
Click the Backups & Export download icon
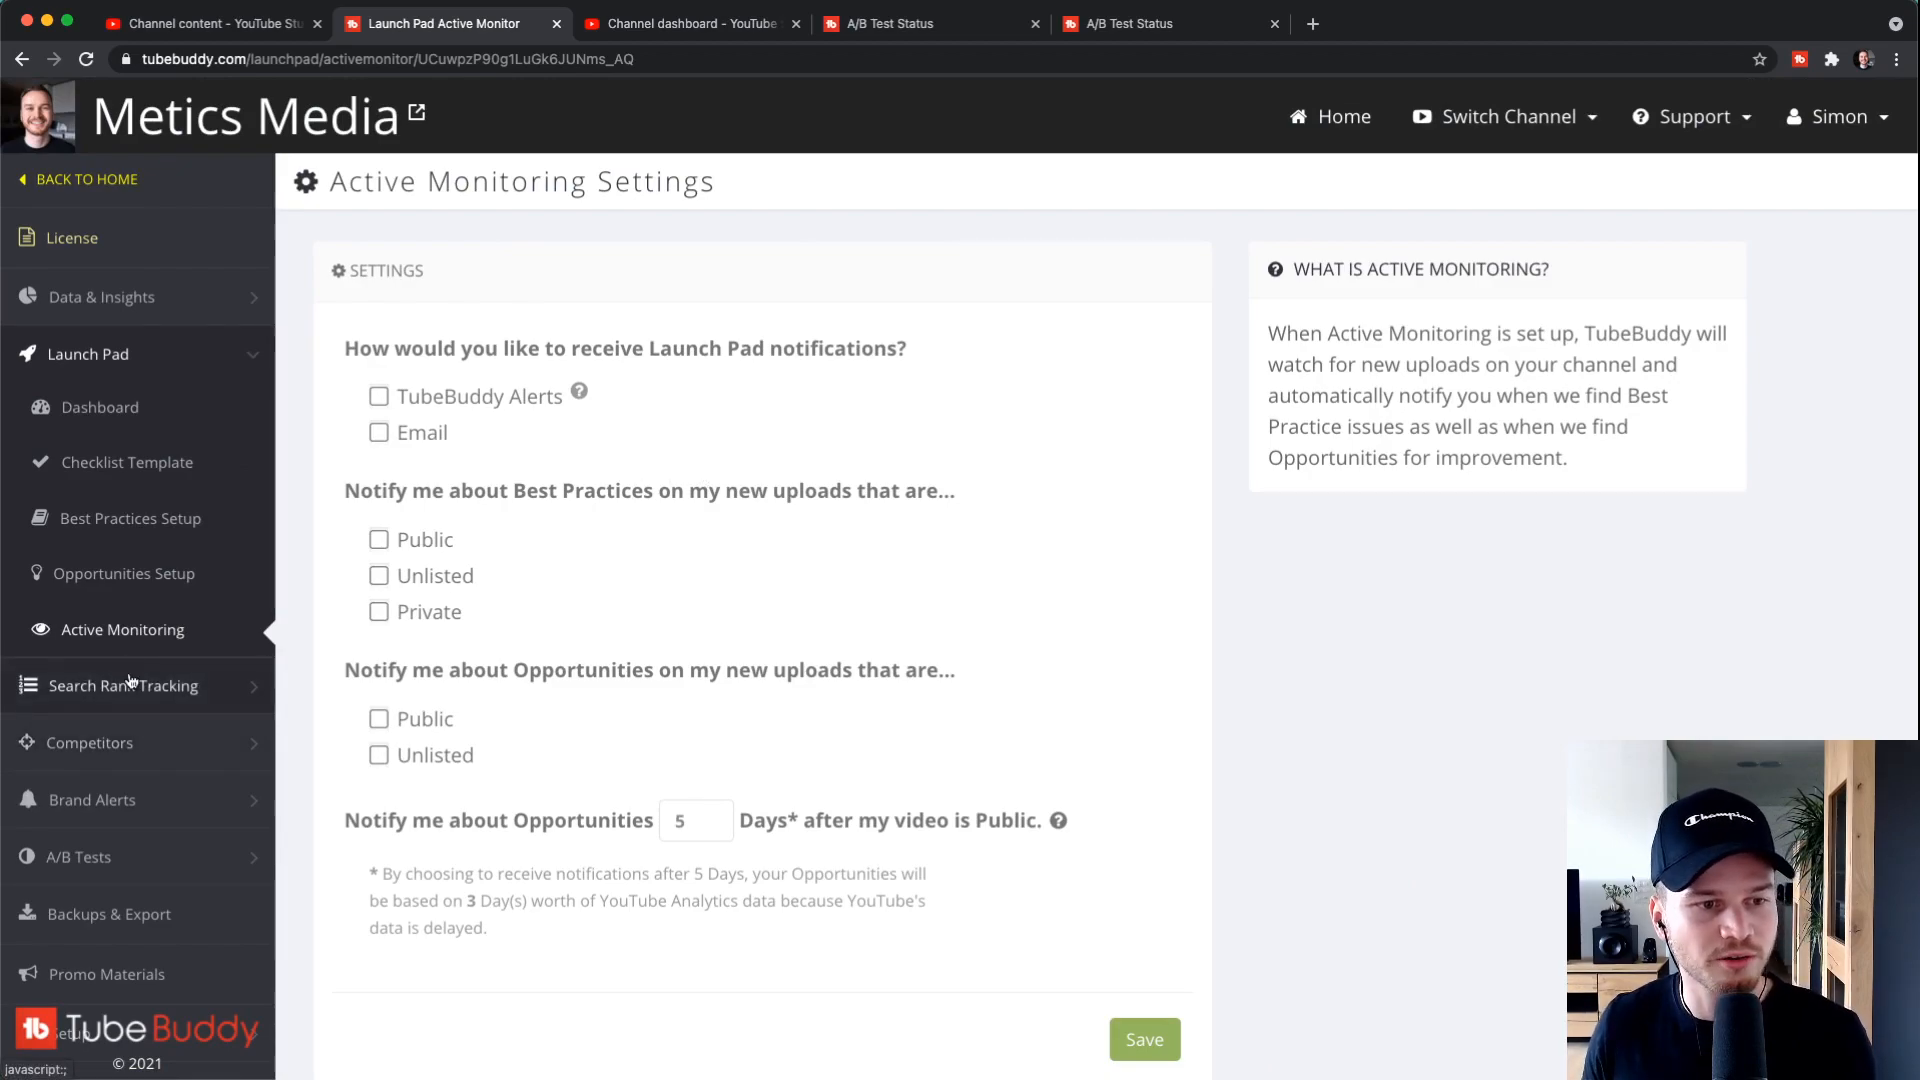point(28,912)
